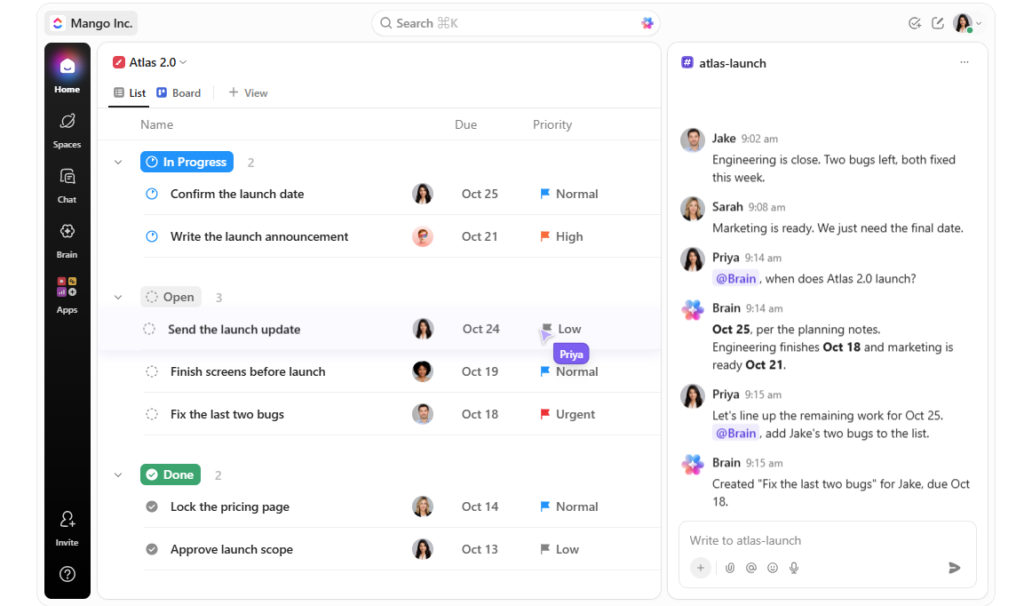Collapse the Done group

pos(118,475)
